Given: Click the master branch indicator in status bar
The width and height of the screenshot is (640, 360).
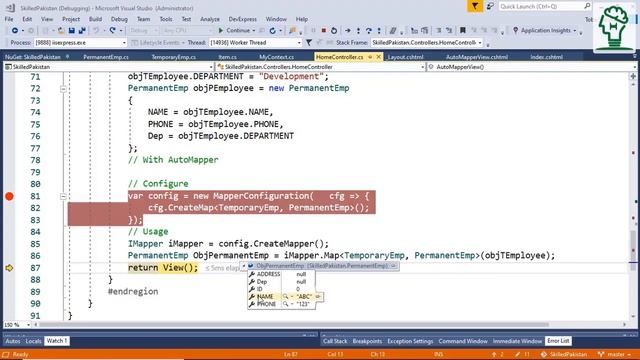Looking at the screenshot, I should pos(614,354).
